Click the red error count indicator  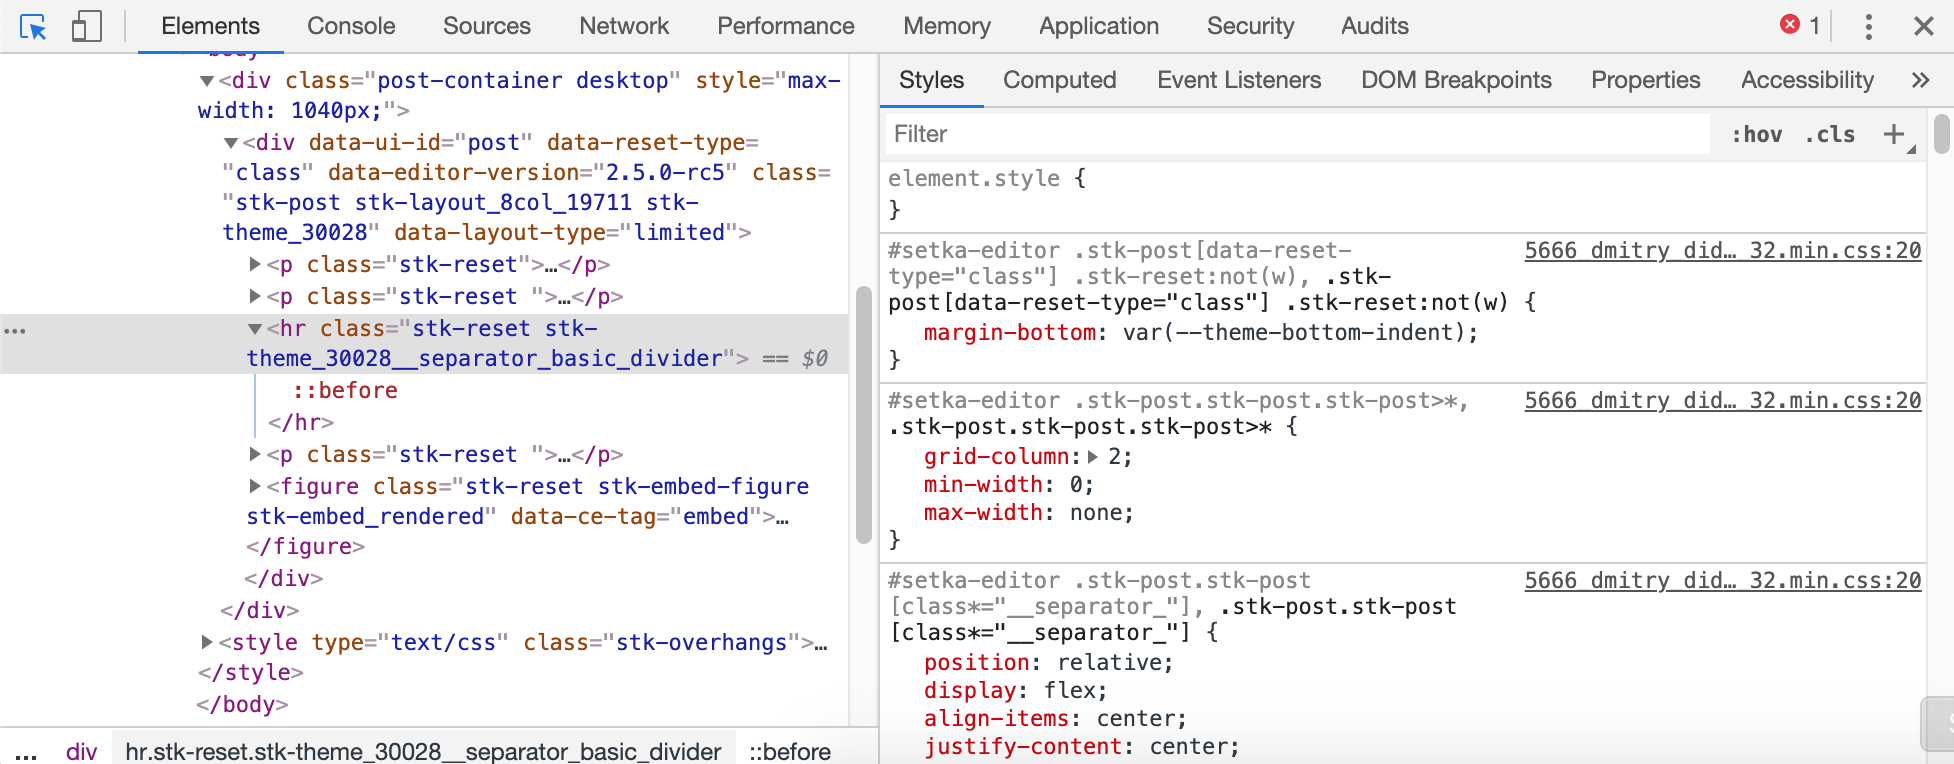[1799, 26]
